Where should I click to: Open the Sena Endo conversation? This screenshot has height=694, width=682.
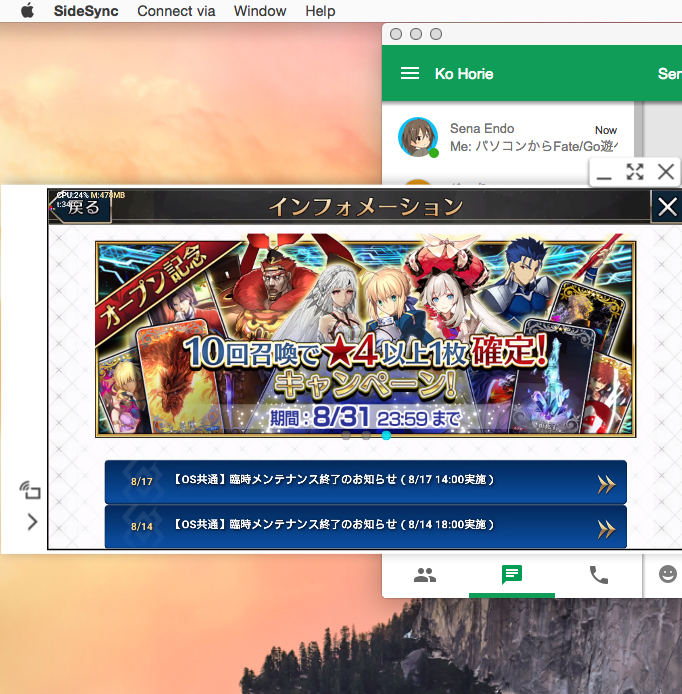pyautogui.click(x=508, y=137)
